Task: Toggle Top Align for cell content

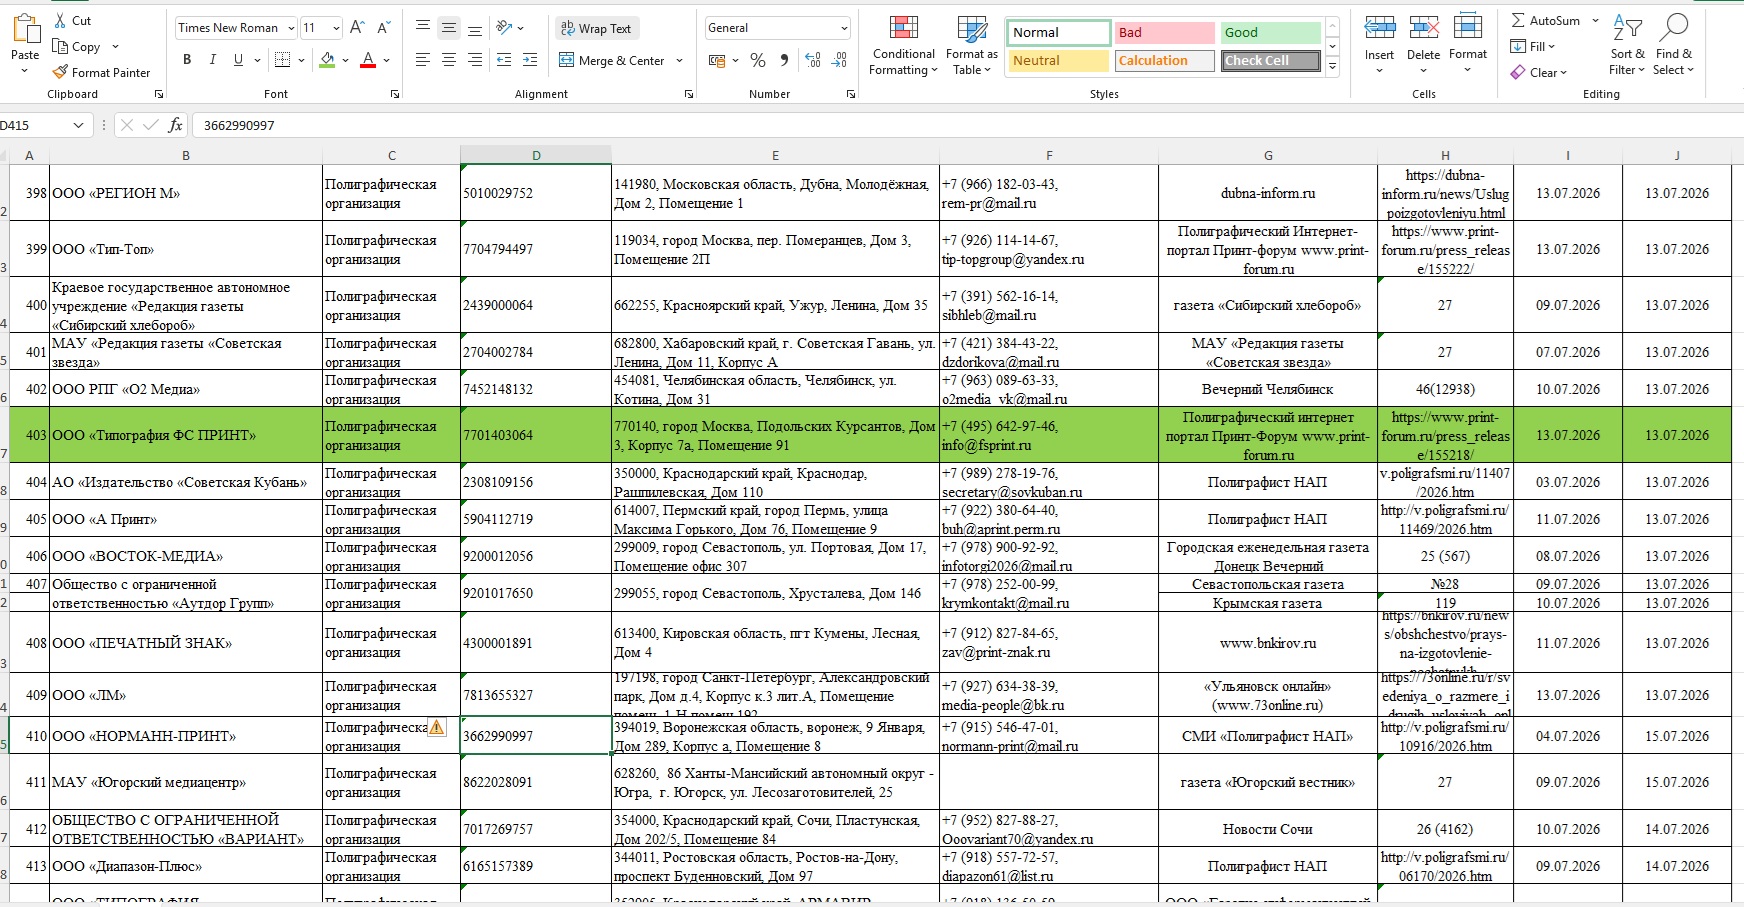Action: [423, 28]
